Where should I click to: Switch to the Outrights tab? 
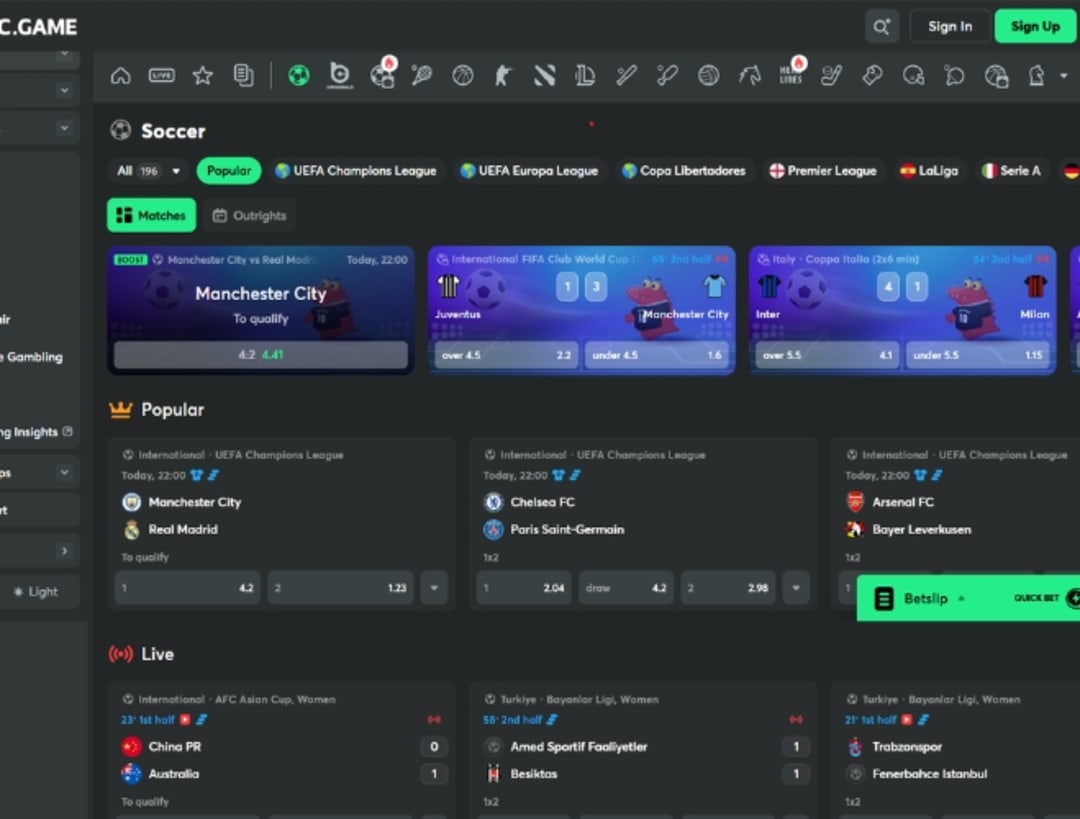click(249, 216)
